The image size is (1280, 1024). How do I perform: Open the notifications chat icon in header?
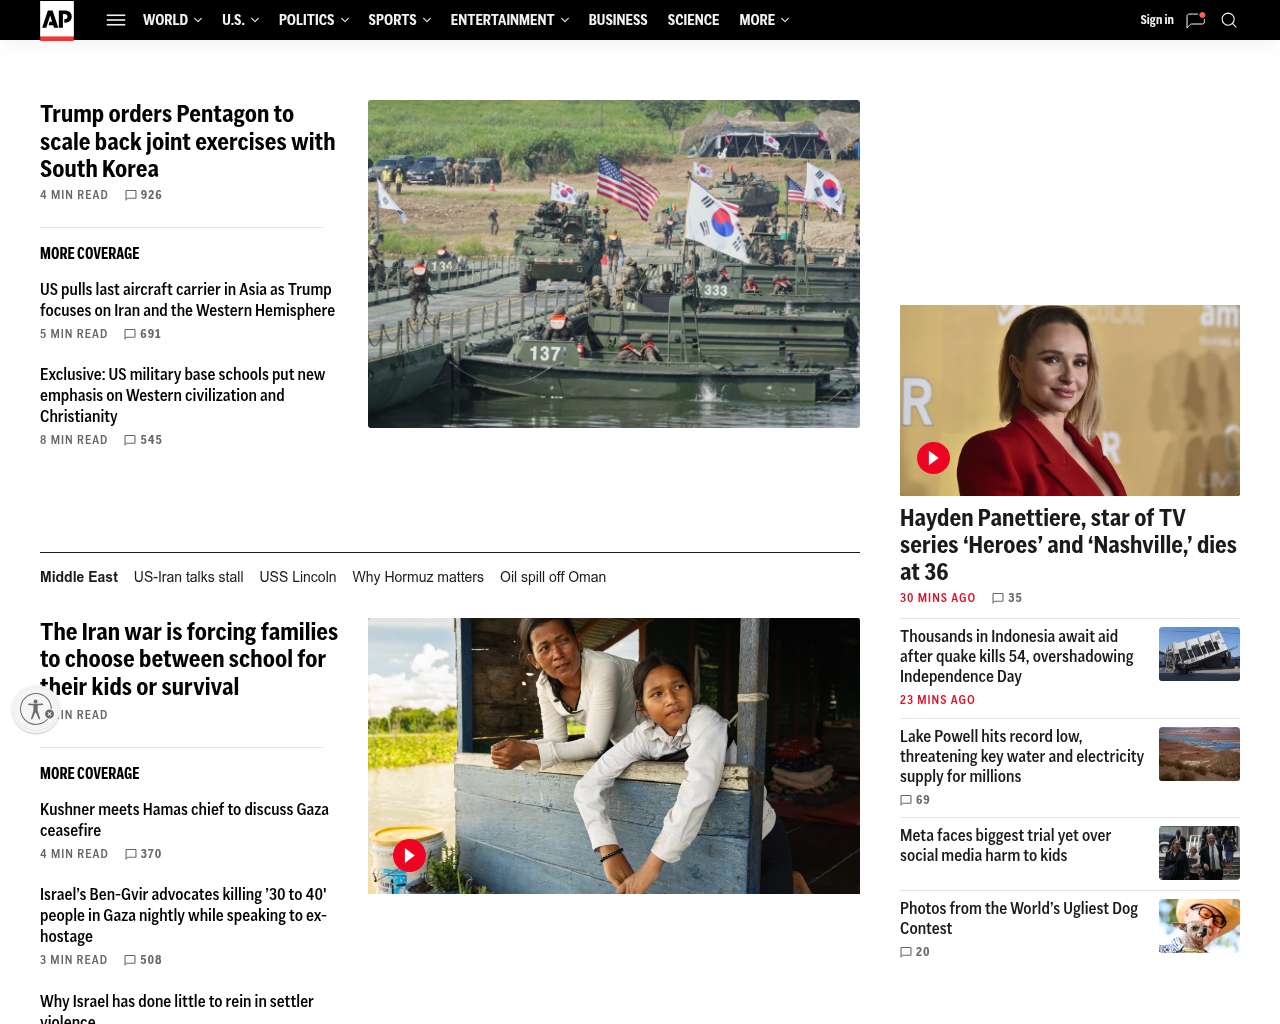click(1195, 20)
